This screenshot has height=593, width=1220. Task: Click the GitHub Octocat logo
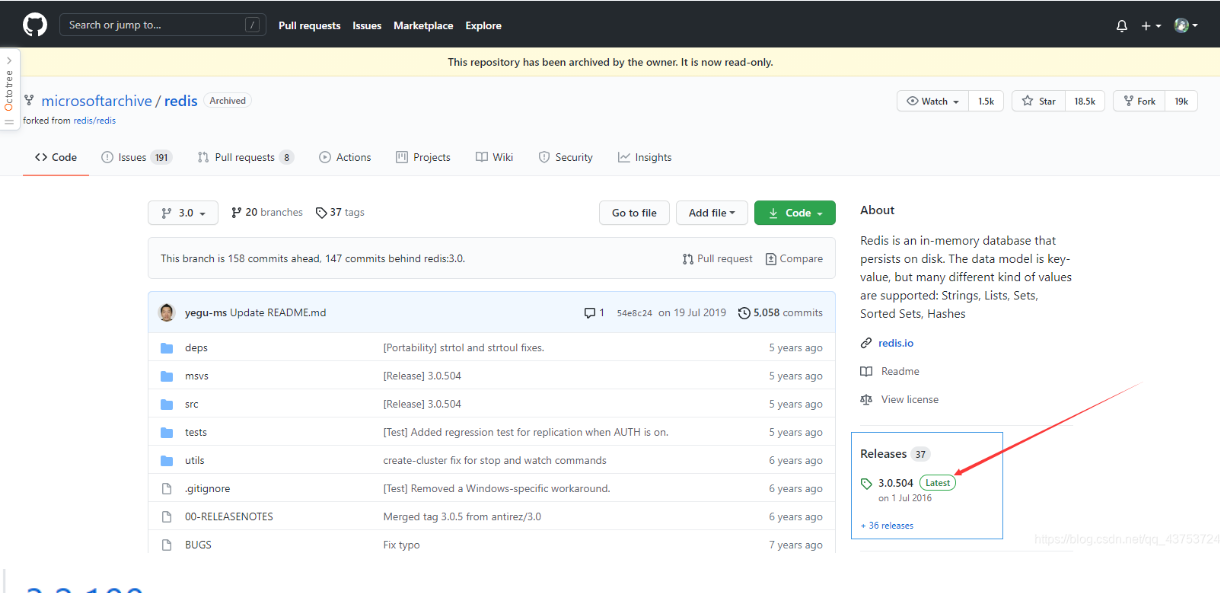click(35, 25)
